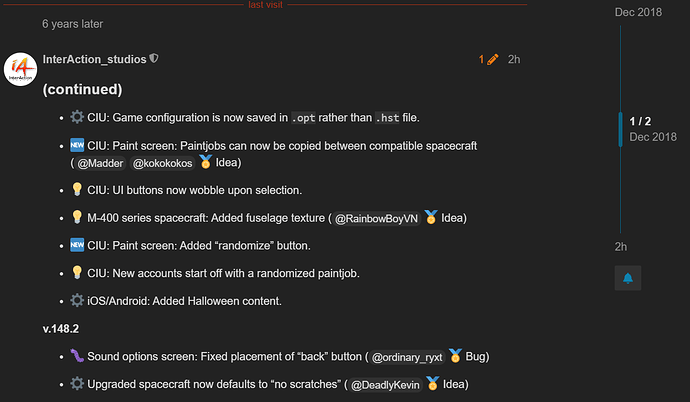This screenshot has height=402, width=690.
Task: Open the @RainbowBoyVN mention
Action: 376,217
